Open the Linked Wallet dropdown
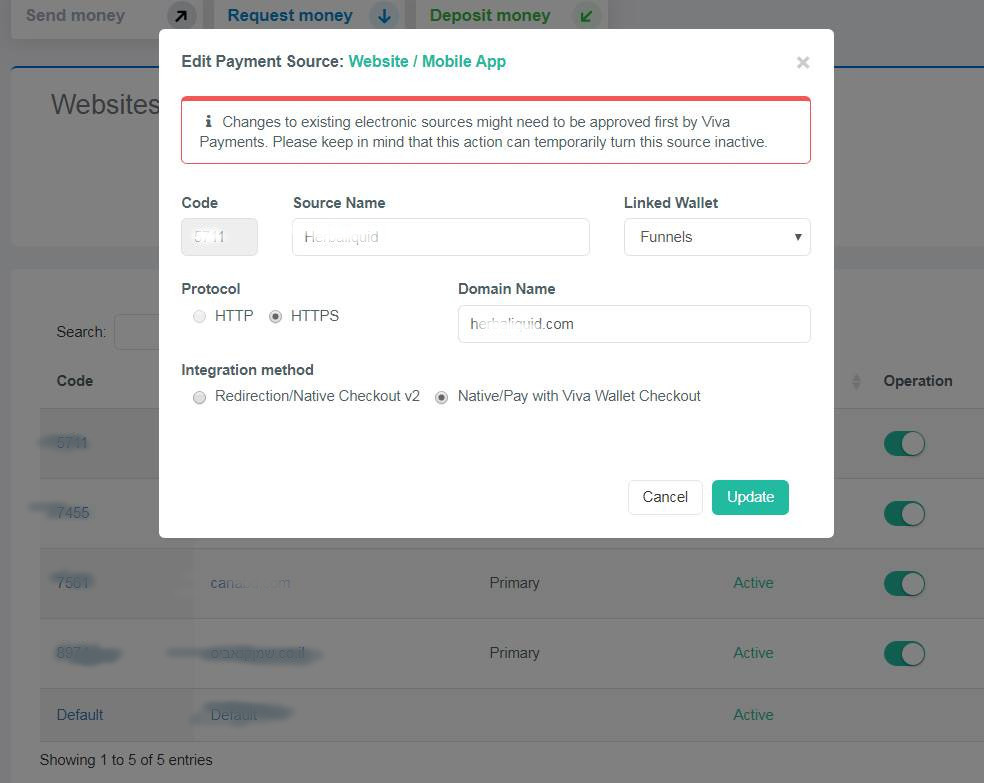 click(x=717, y=237)
